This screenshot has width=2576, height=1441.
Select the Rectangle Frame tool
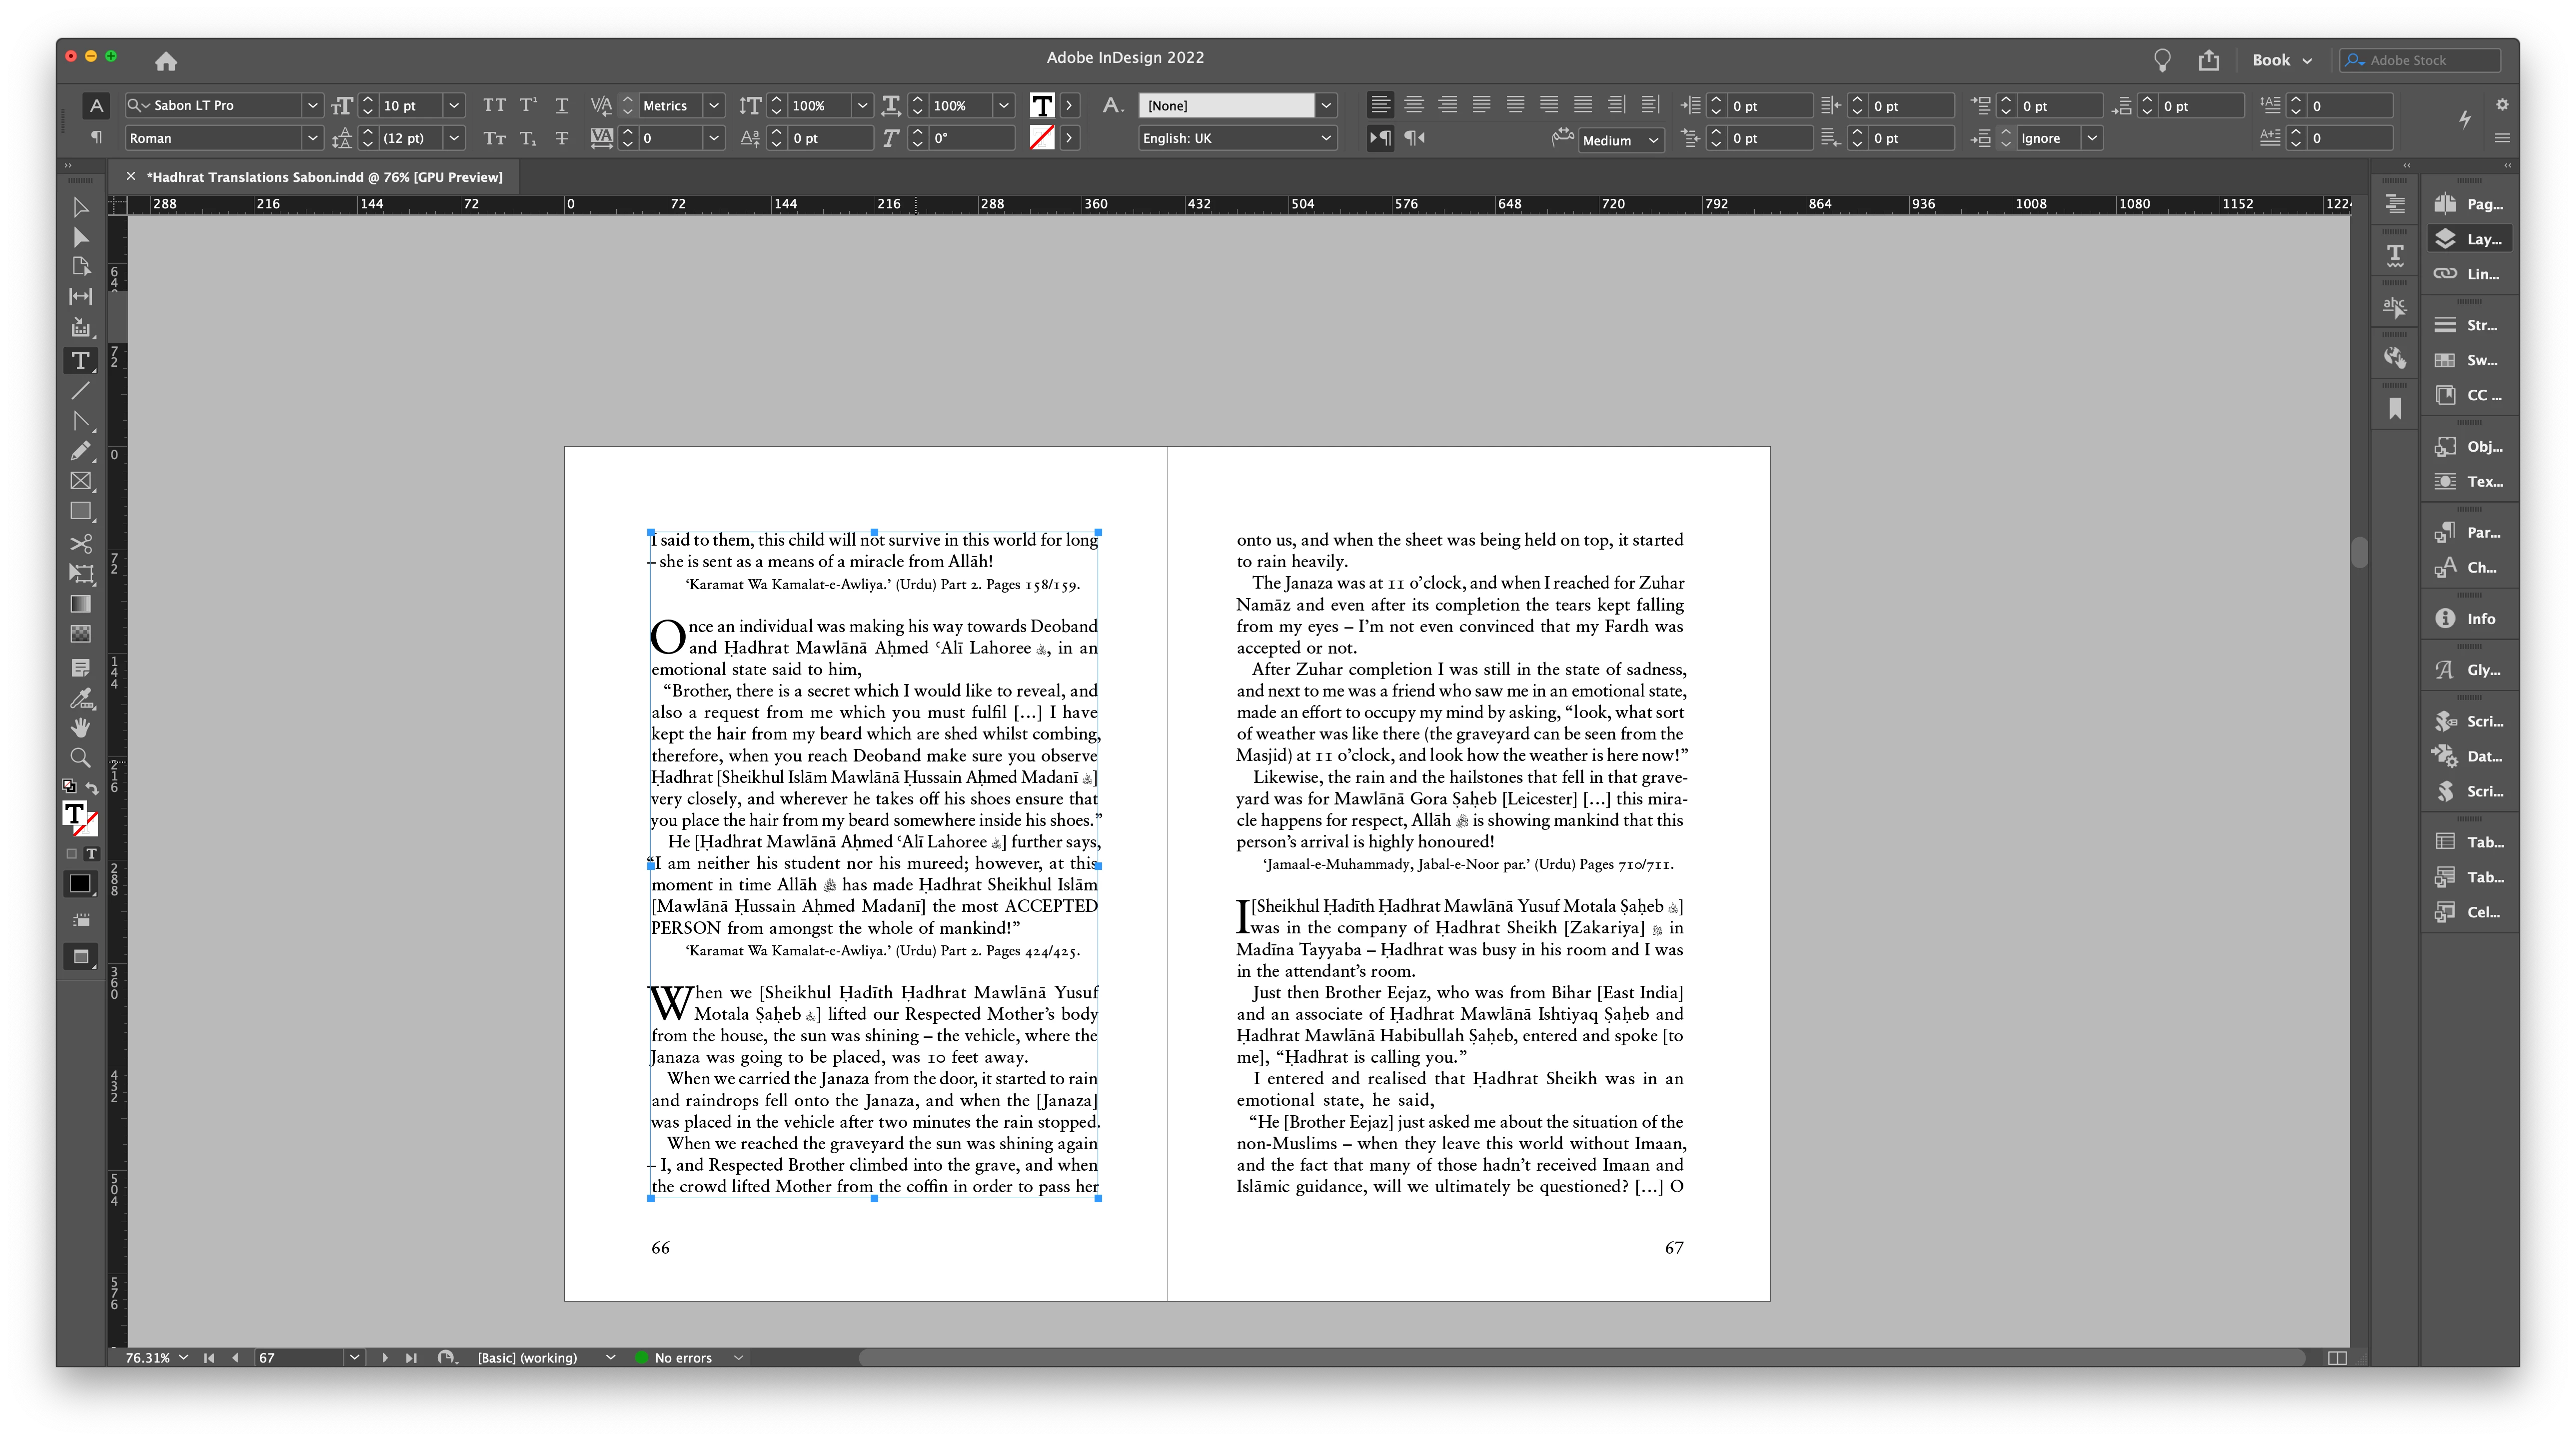click(x=80, y=481)
